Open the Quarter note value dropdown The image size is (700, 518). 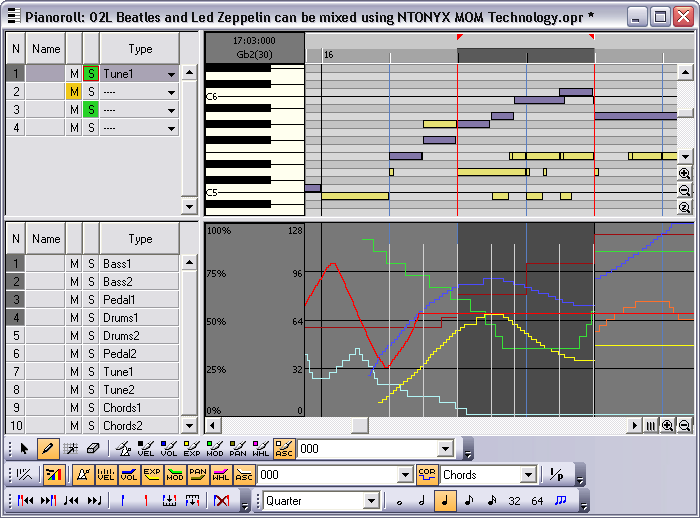pos(371,500)
